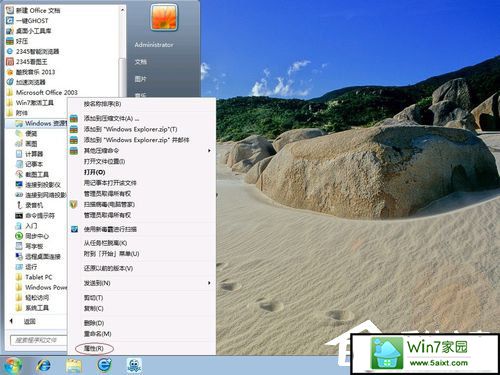Click the octopus app icon on taskbar
500x375 pixels.
134,366
